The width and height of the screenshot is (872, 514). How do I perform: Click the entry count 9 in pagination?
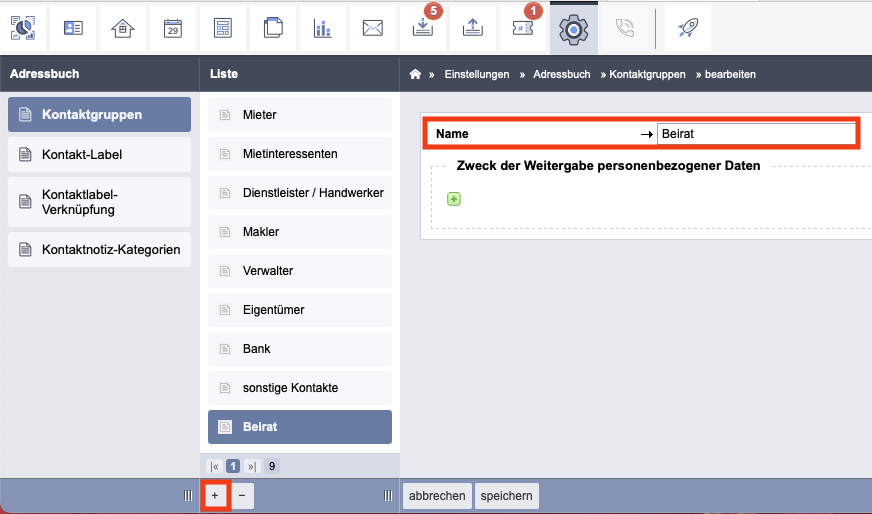point(272,466)
